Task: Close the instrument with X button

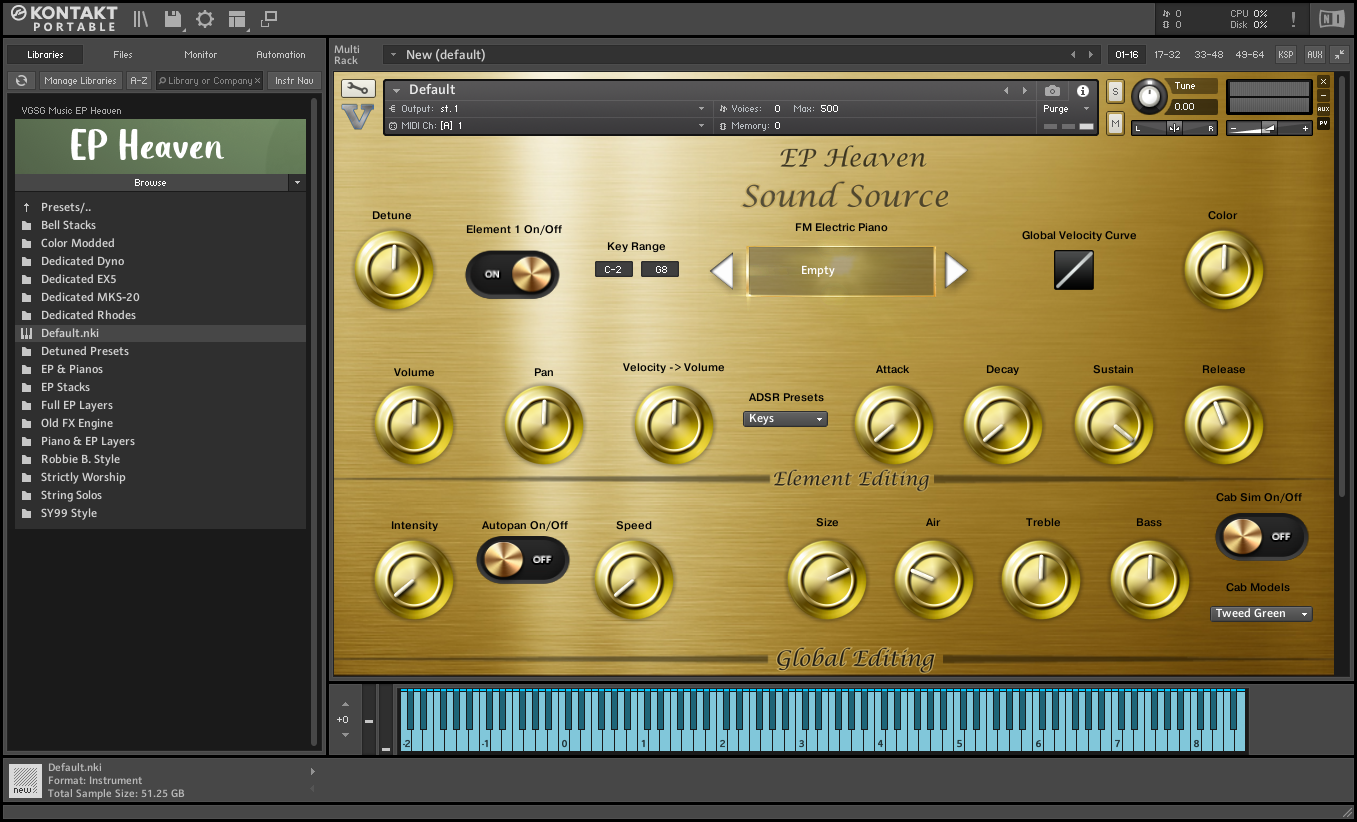Action: 1324,82
